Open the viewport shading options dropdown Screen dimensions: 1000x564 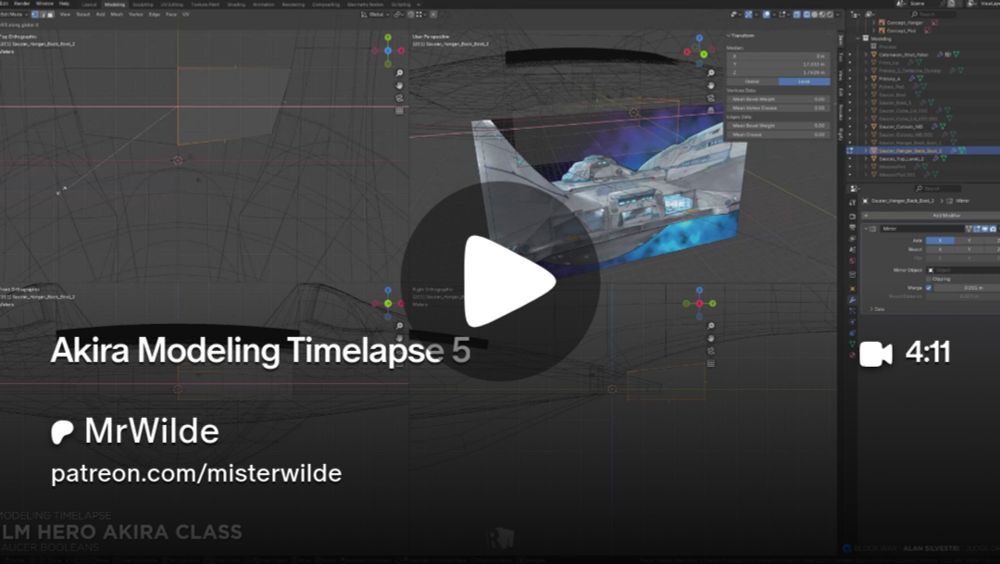[x=837, y=14]
